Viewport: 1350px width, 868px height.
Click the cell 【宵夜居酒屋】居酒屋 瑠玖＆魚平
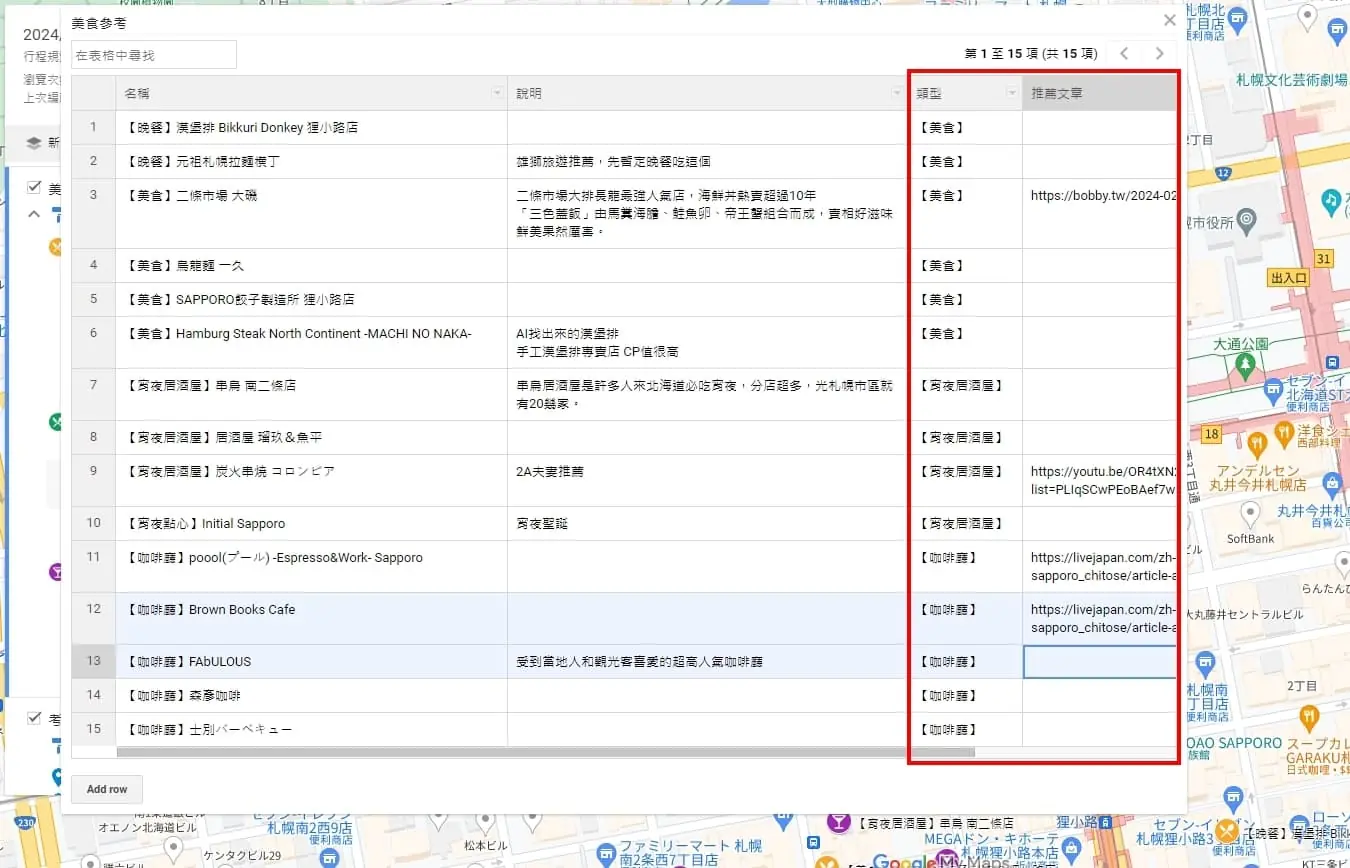pyautogui.click(x=312, y=437)
